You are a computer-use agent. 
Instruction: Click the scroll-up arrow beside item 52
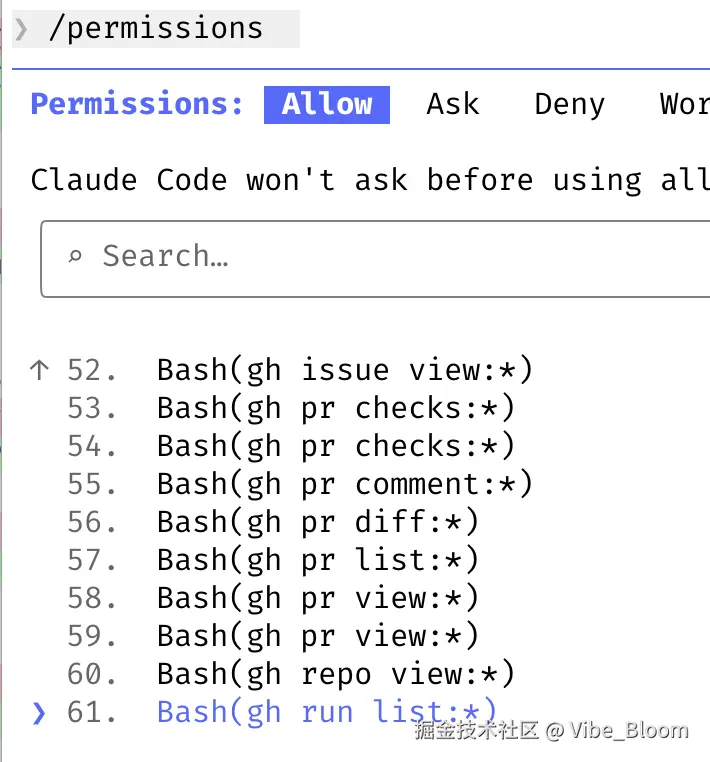pos(40,371)
